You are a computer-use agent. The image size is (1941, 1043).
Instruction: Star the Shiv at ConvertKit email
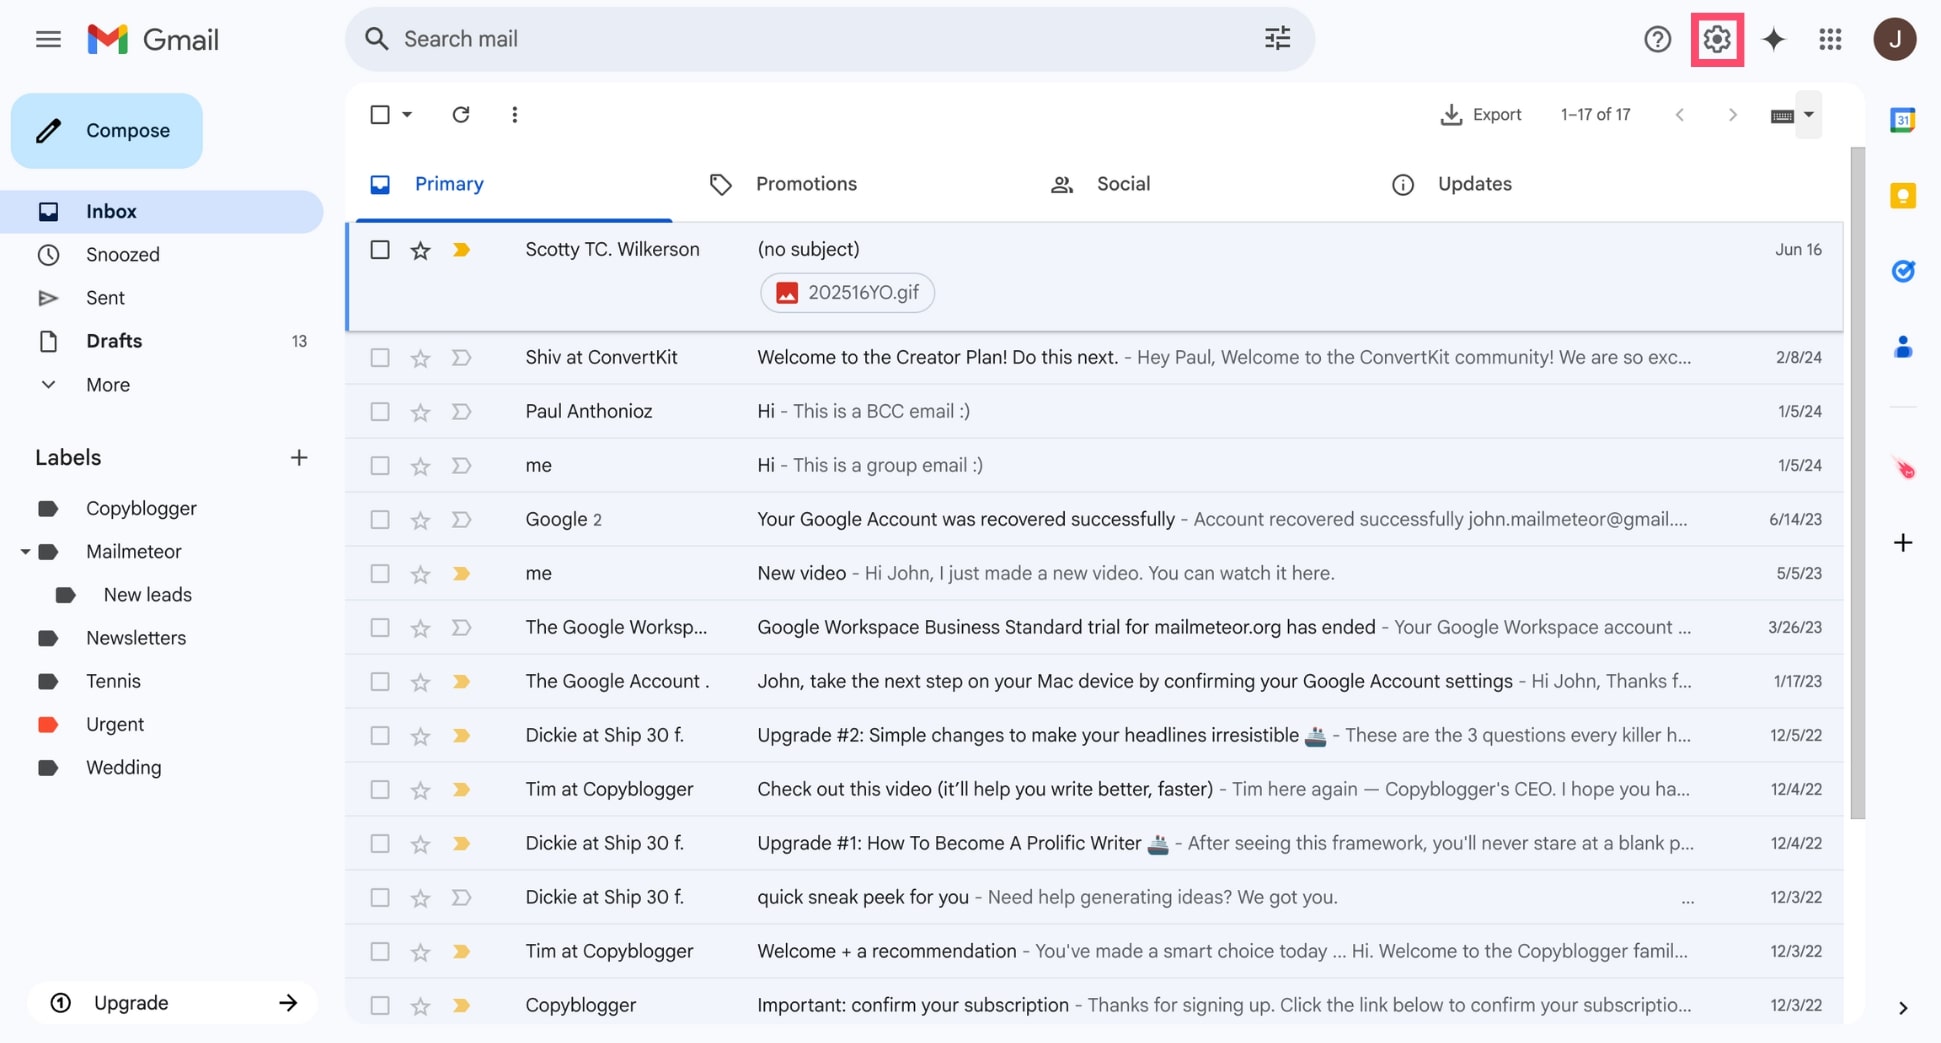click(x=420, y=358)
